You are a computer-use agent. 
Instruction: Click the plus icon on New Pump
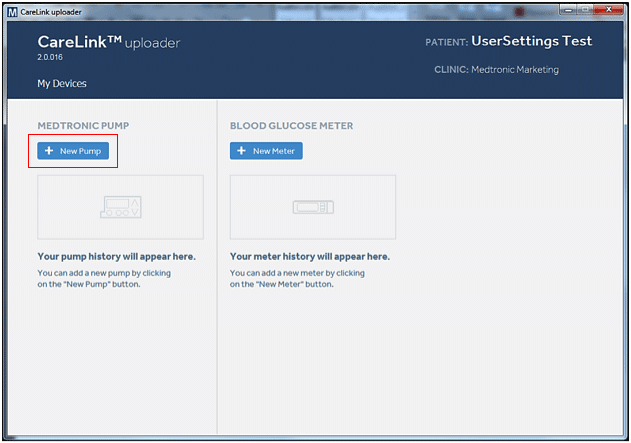(x=49, y=151)
